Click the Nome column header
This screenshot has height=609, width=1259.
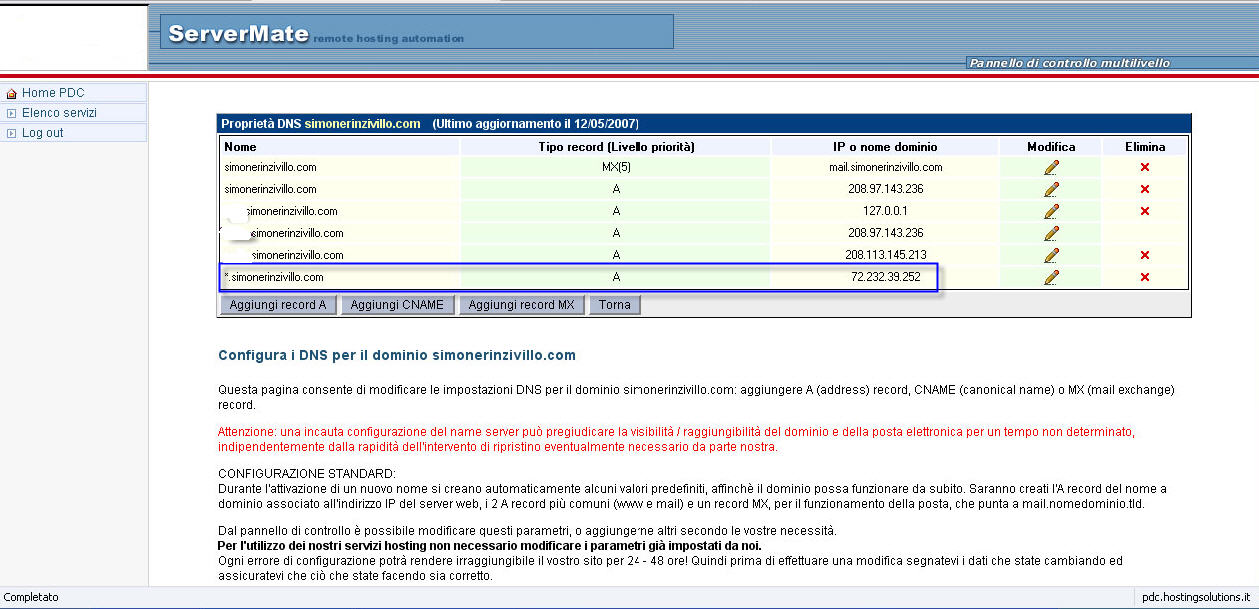coord(340,147)
